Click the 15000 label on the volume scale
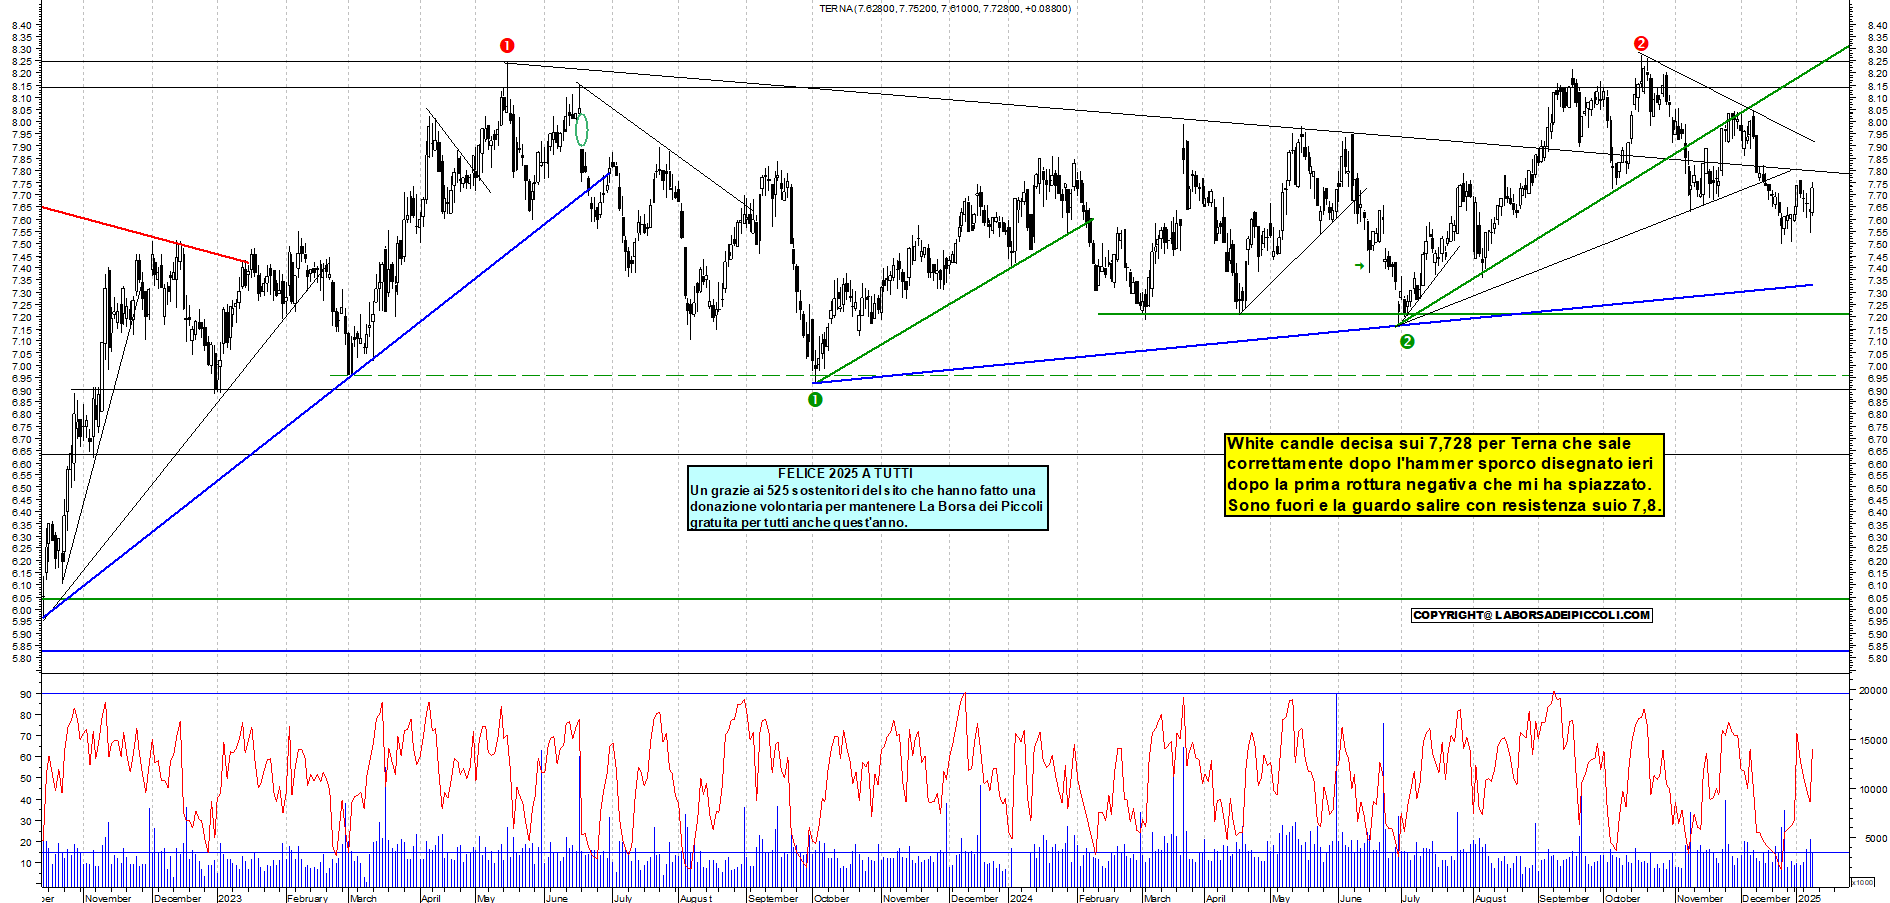 (1873, 741)
